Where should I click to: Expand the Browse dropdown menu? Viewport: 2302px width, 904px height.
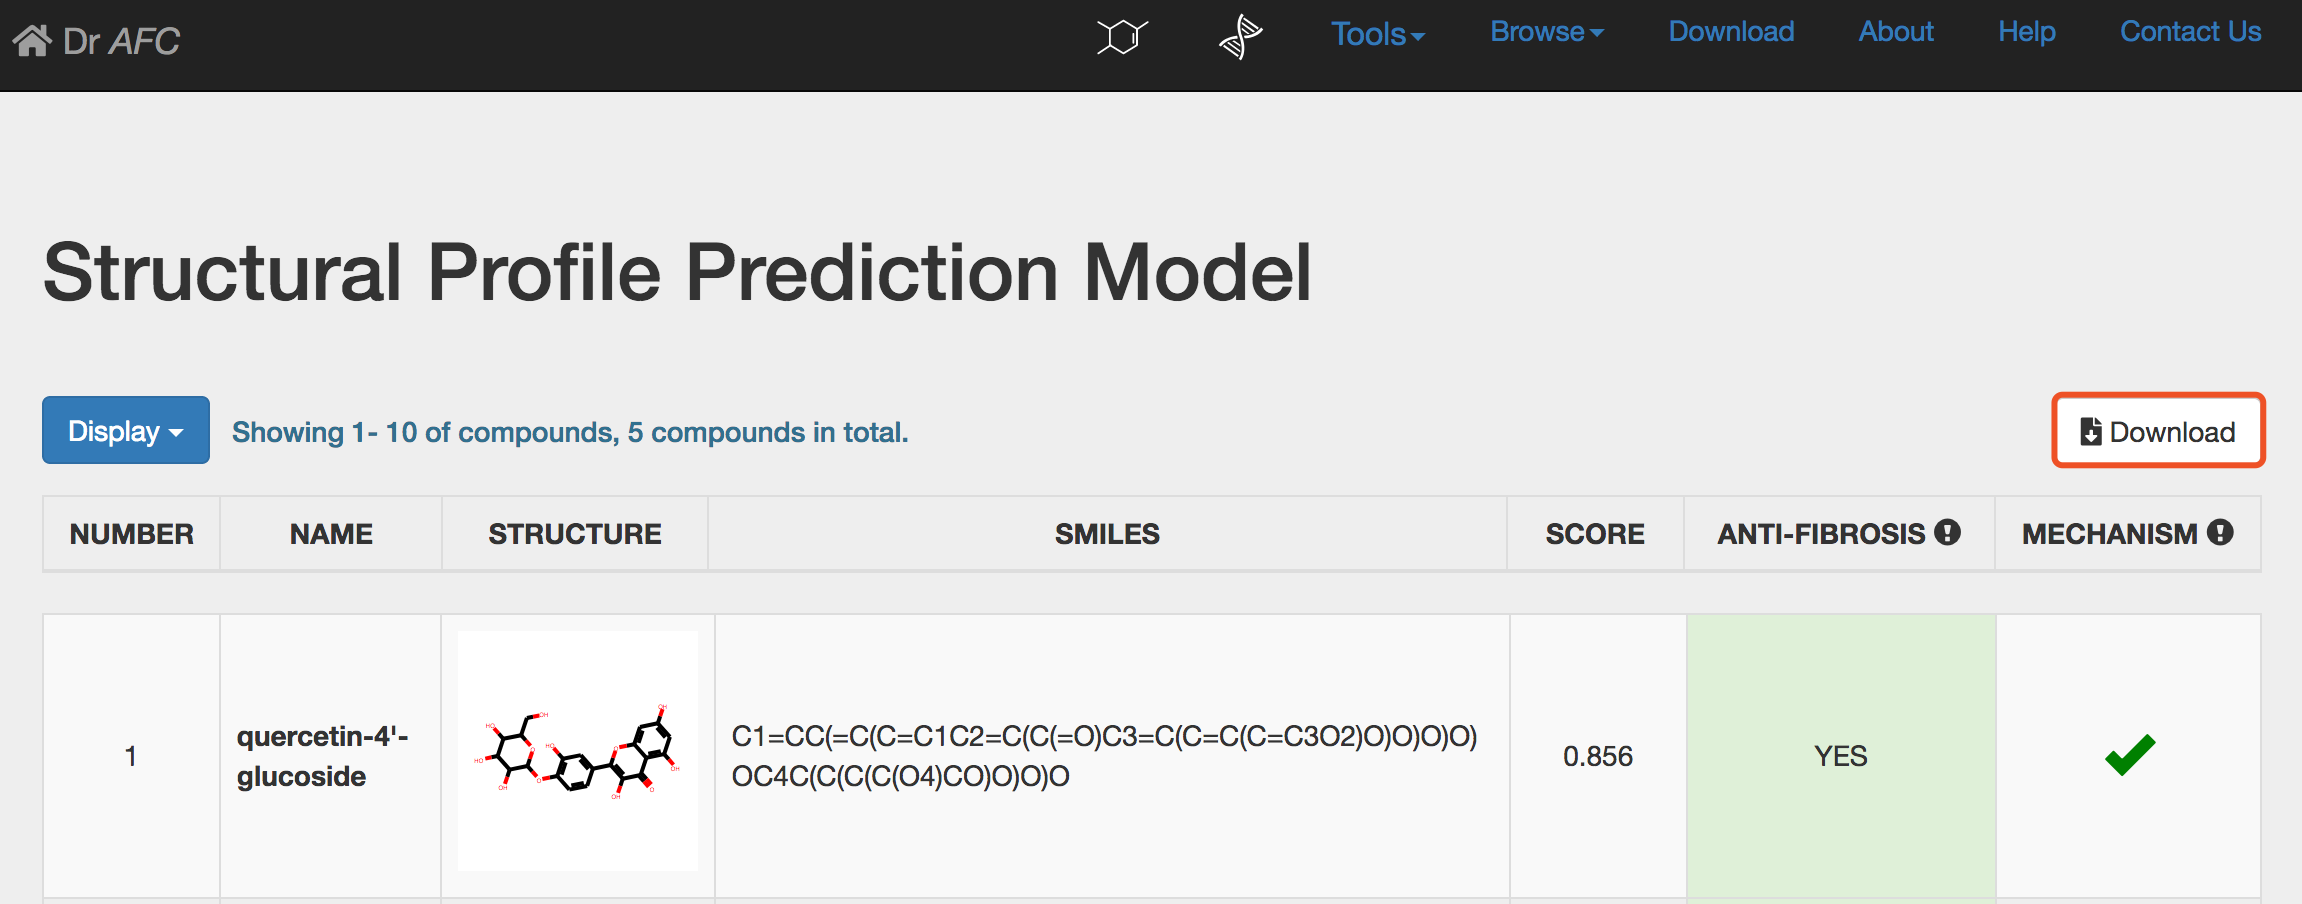click(1547, 32)
